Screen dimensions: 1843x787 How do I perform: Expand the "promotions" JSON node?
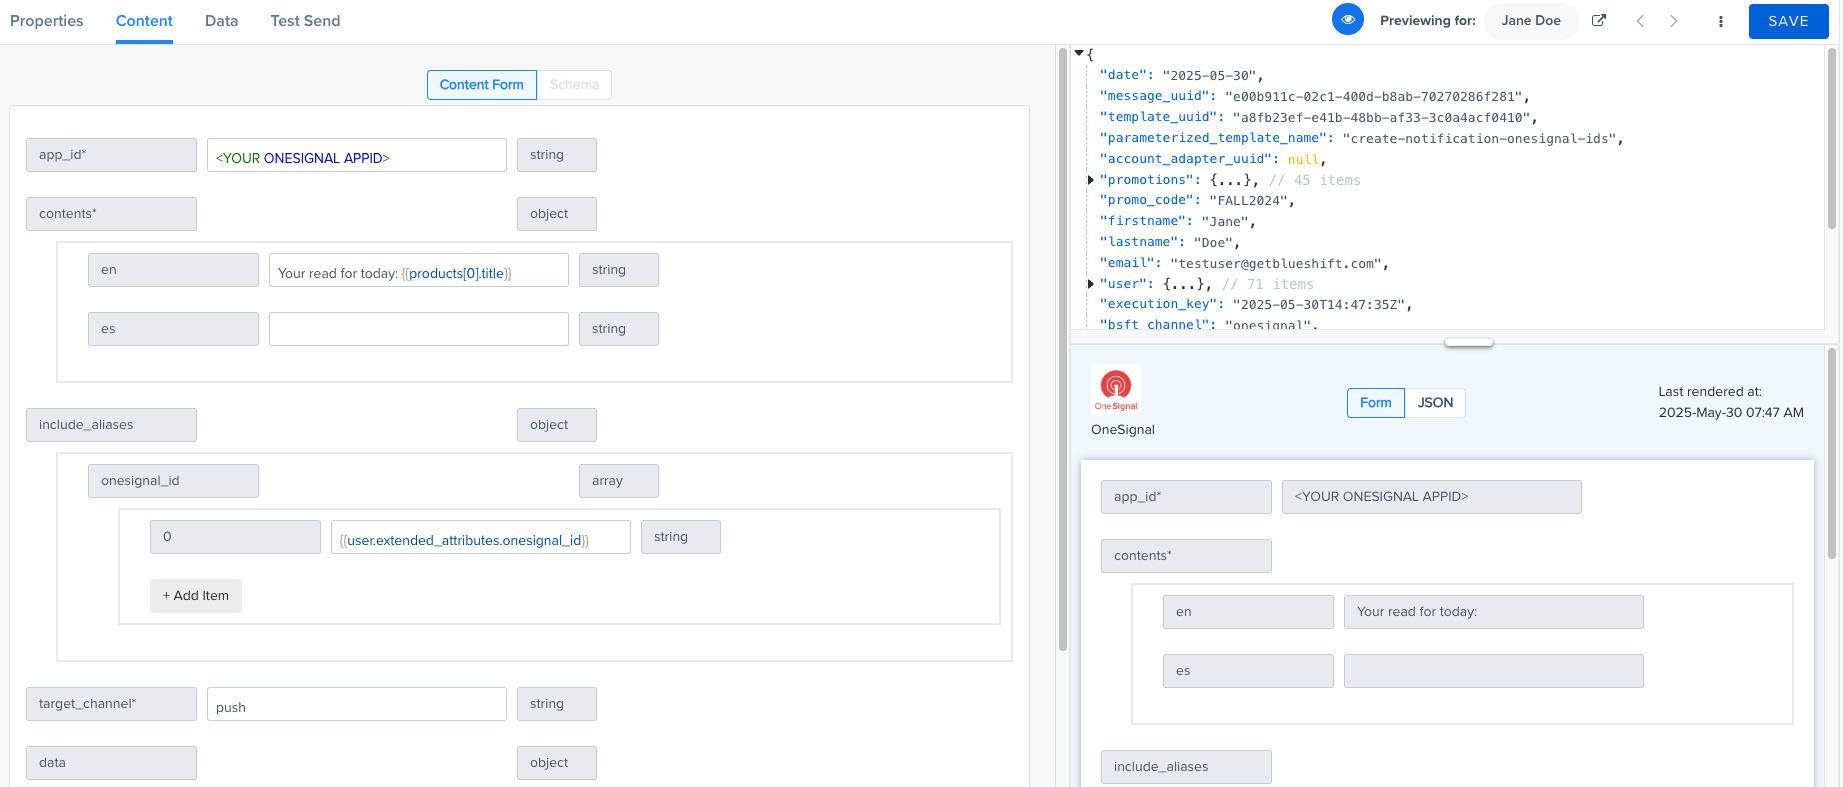pyautogui.click(x=1091, y=180)
